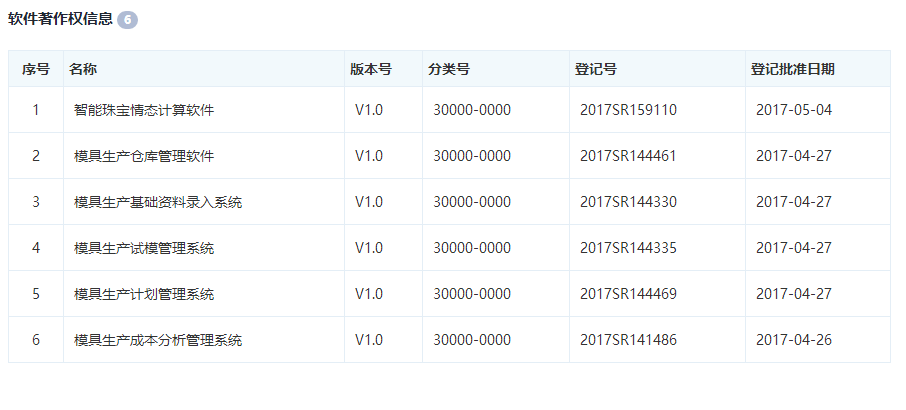Viewport: 906px width, 410px height.
Task: Click 模具生产计划管理系统 name
Action: (144, 294)
